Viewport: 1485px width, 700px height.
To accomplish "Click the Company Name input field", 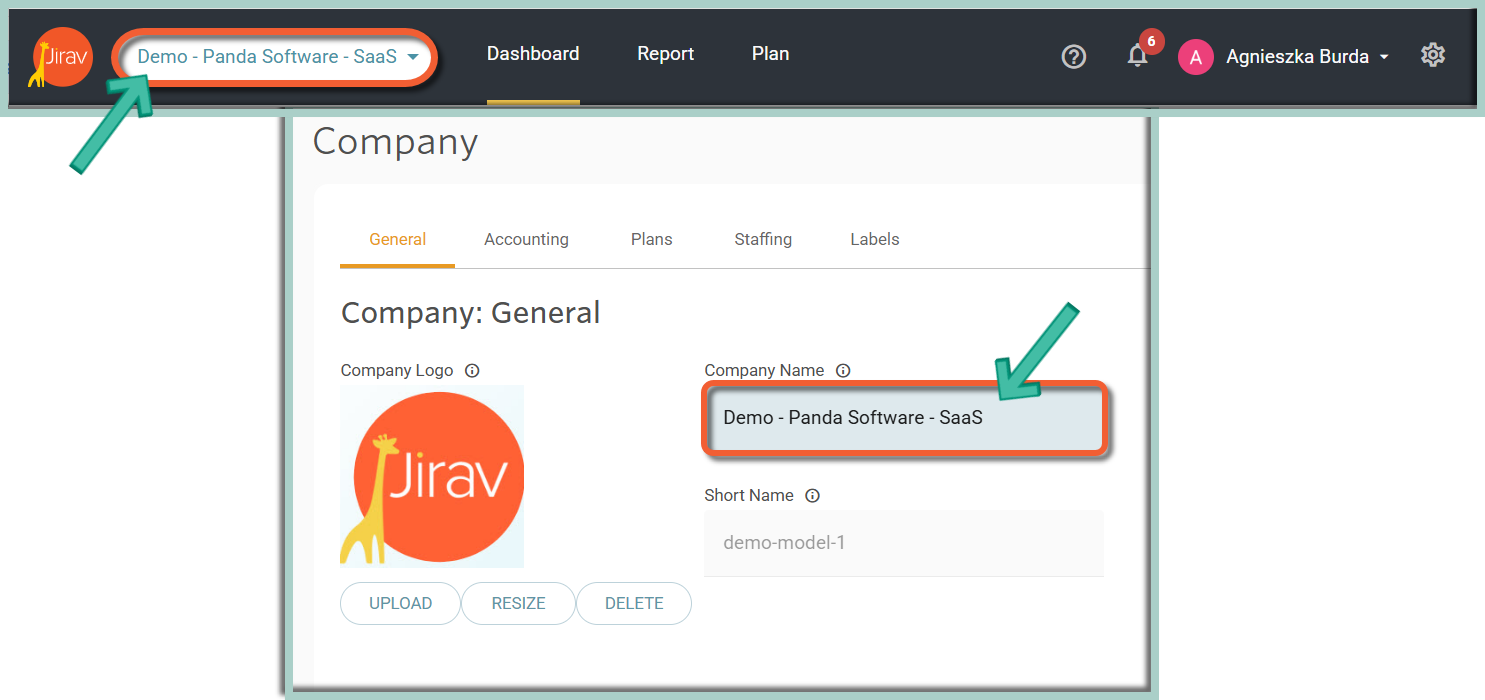I will coord(904,418).
